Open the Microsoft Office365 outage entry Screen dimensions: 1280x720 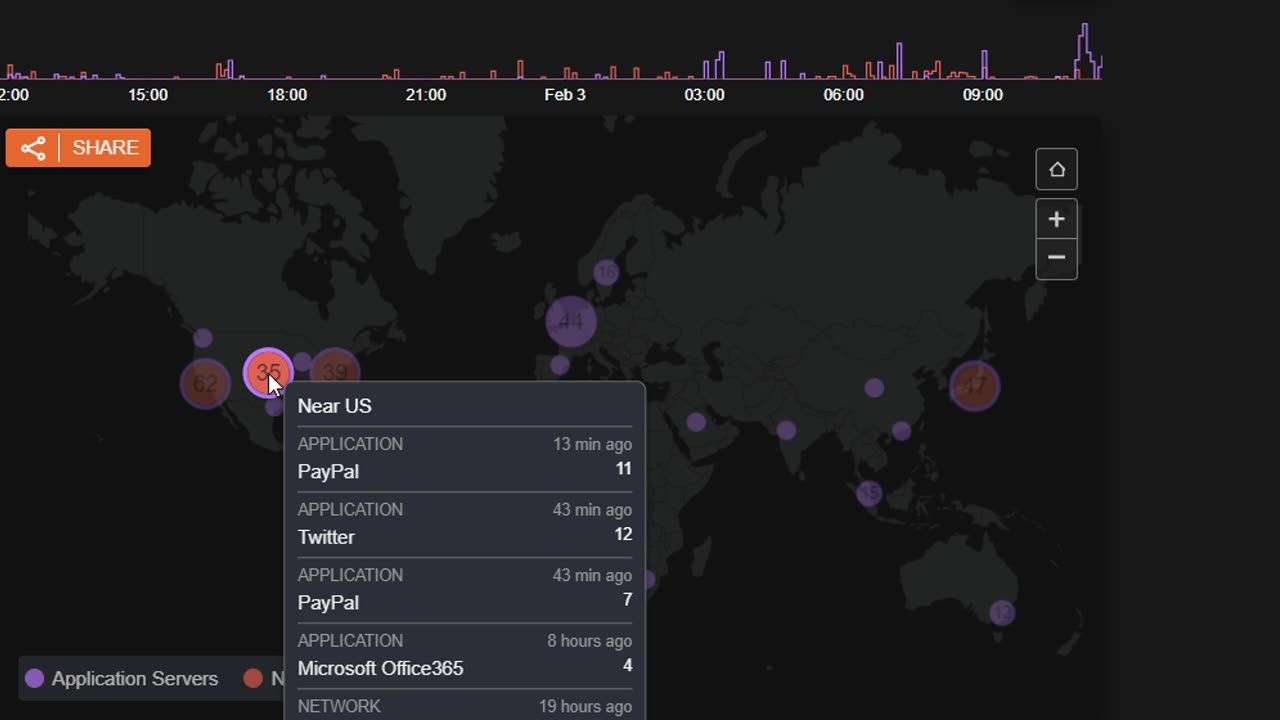click(465, 655)
